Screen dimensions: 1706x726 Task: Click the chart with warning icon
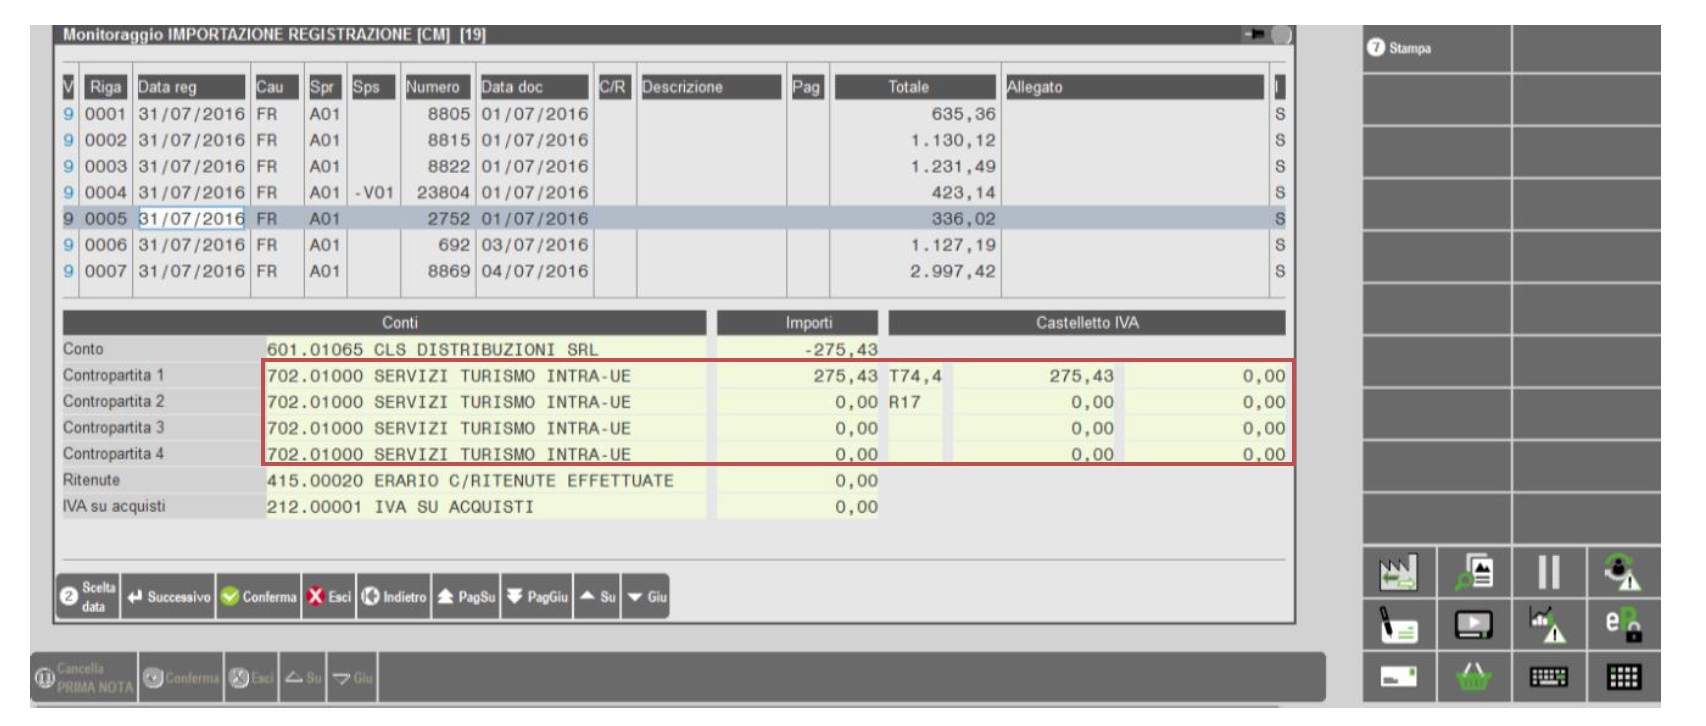coord(1548,625)
